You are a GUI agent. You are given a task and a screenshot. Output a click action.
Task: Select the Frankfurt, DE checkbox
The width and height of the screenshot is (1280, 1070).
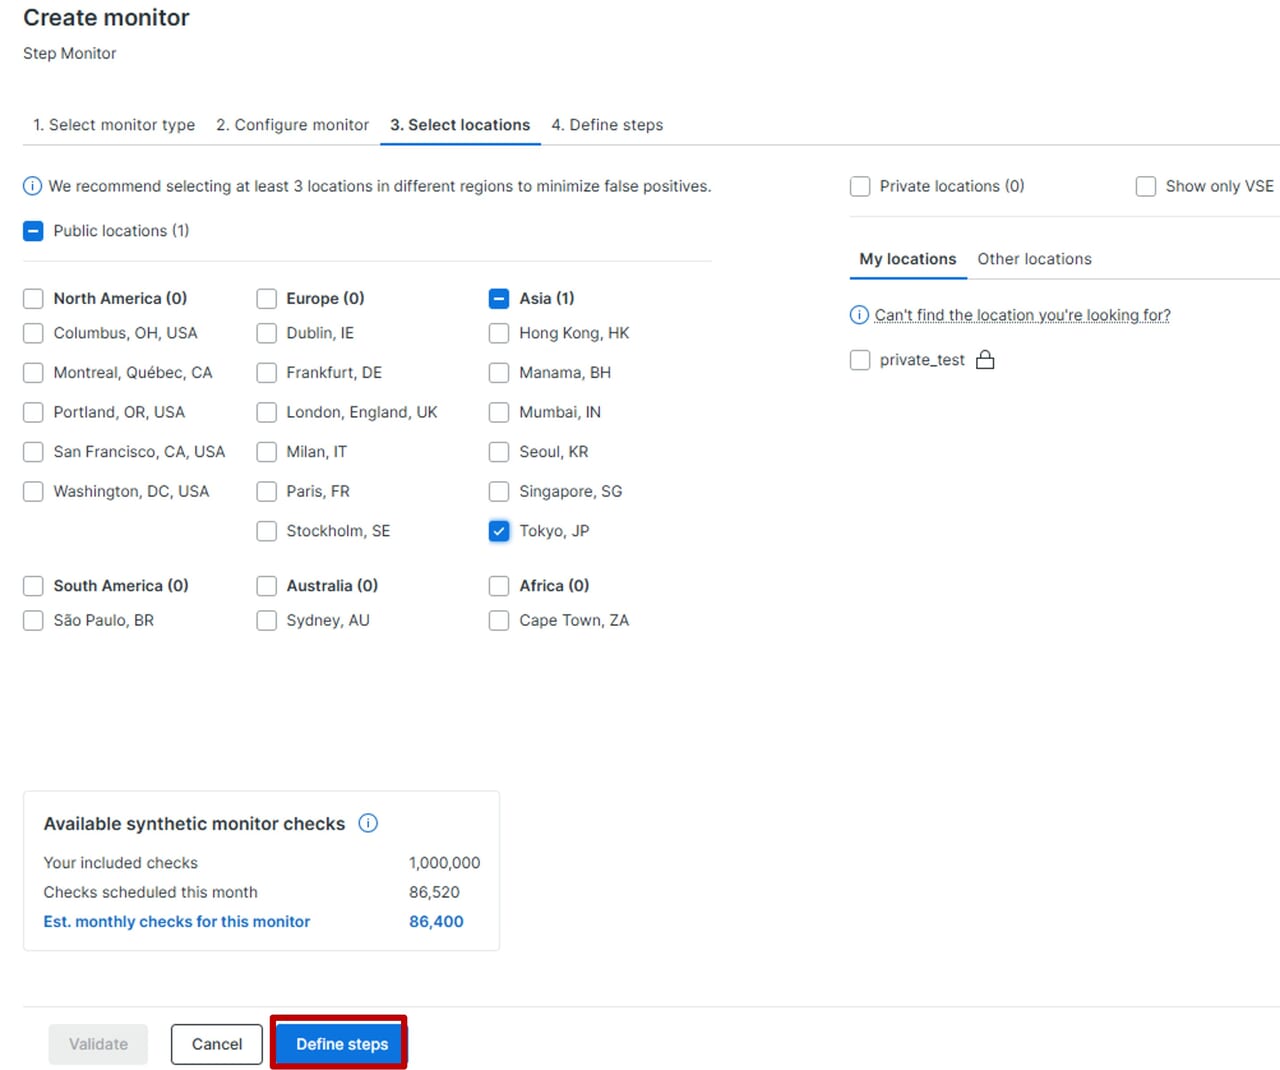[x=266, y=373]
